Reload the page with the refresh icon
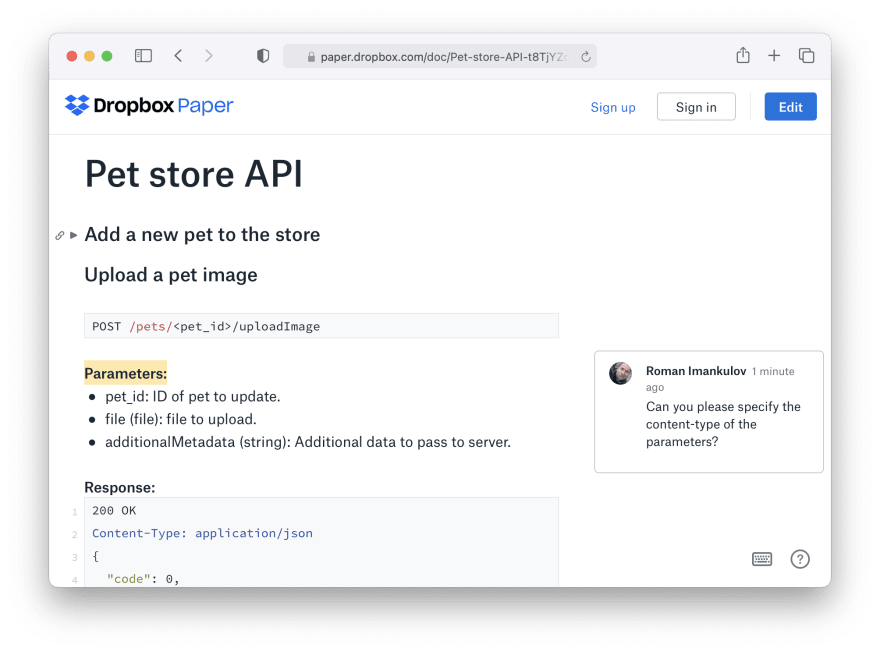 585,57
